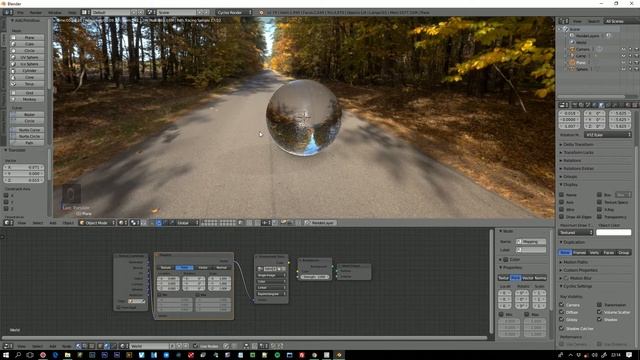Add a Cube mesh
The height and width of the screenshot is (360, 640).
pyautogui.click(x=27, y=44)
